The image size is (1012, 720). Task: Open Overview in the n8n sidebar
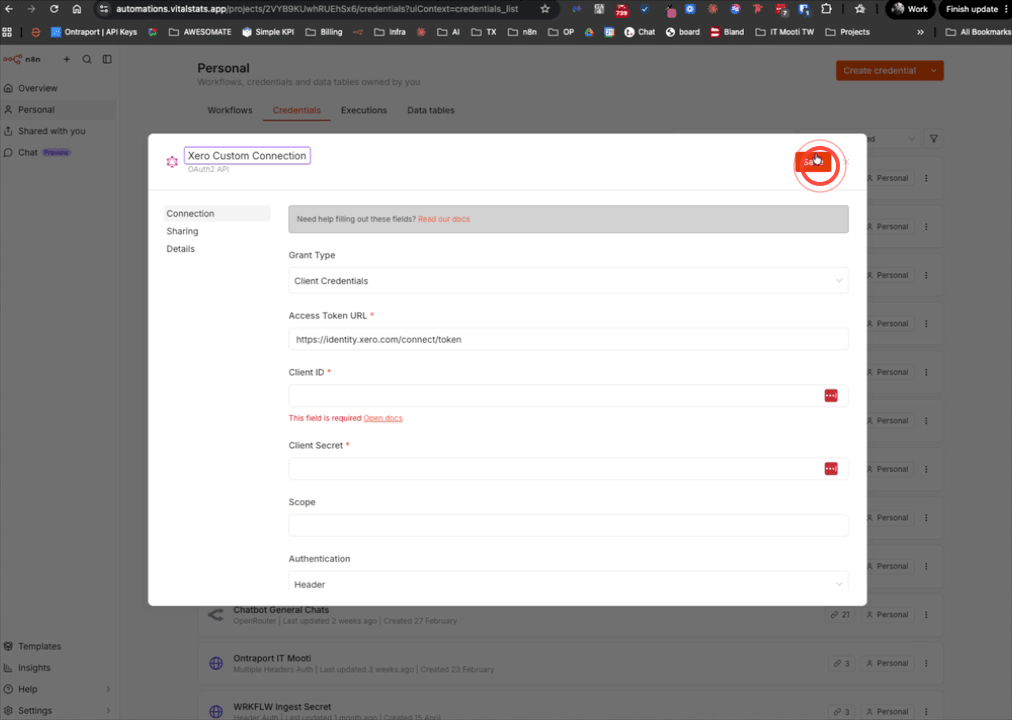point(37,88)
